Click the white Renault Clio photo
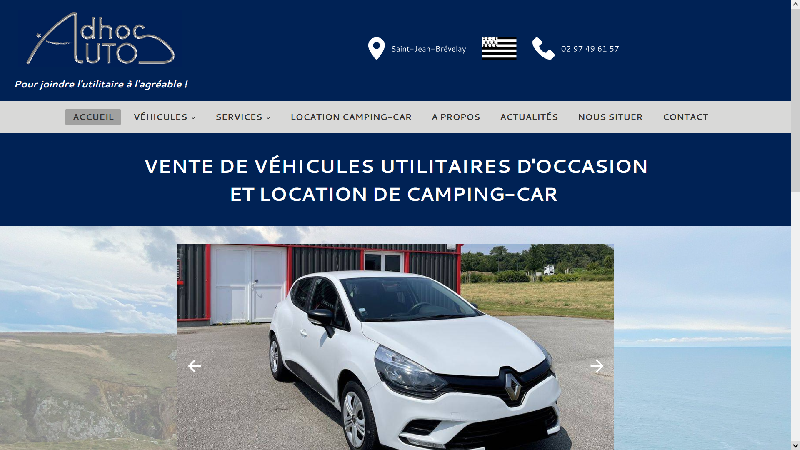 [395, 347]
